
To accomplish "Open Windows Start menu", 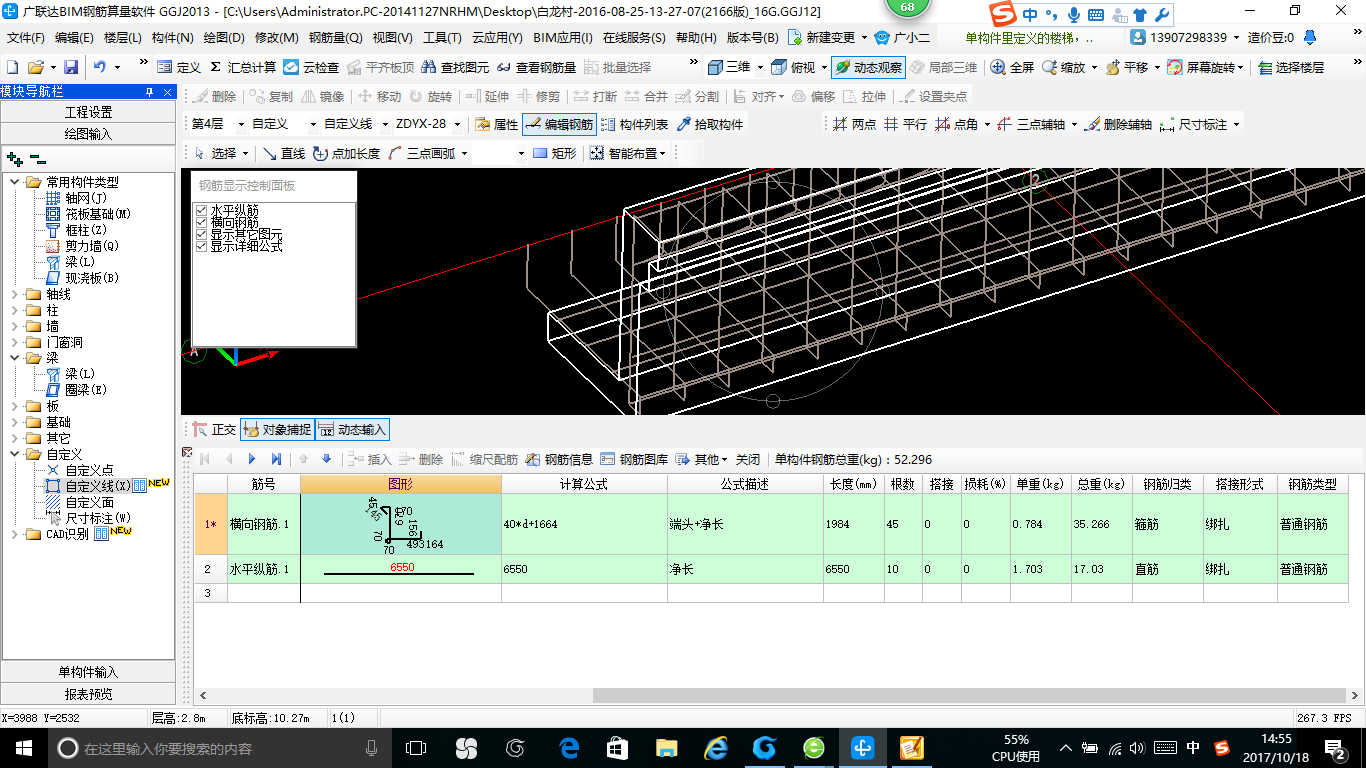I will 23,747.
